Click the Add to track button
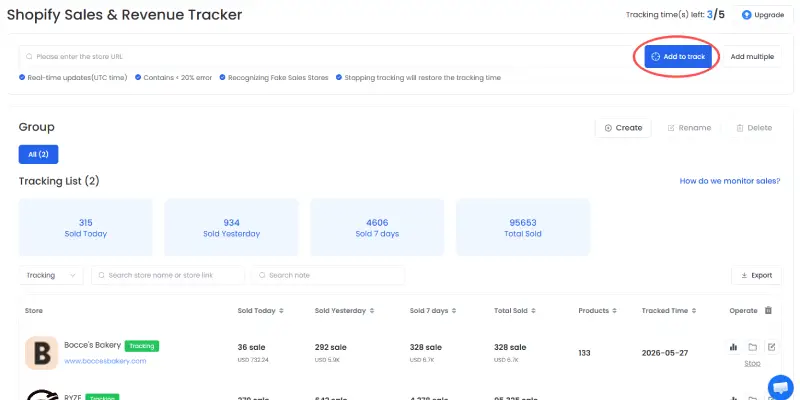Viewport: 800px width, 400px height. (x=678, y=57)
